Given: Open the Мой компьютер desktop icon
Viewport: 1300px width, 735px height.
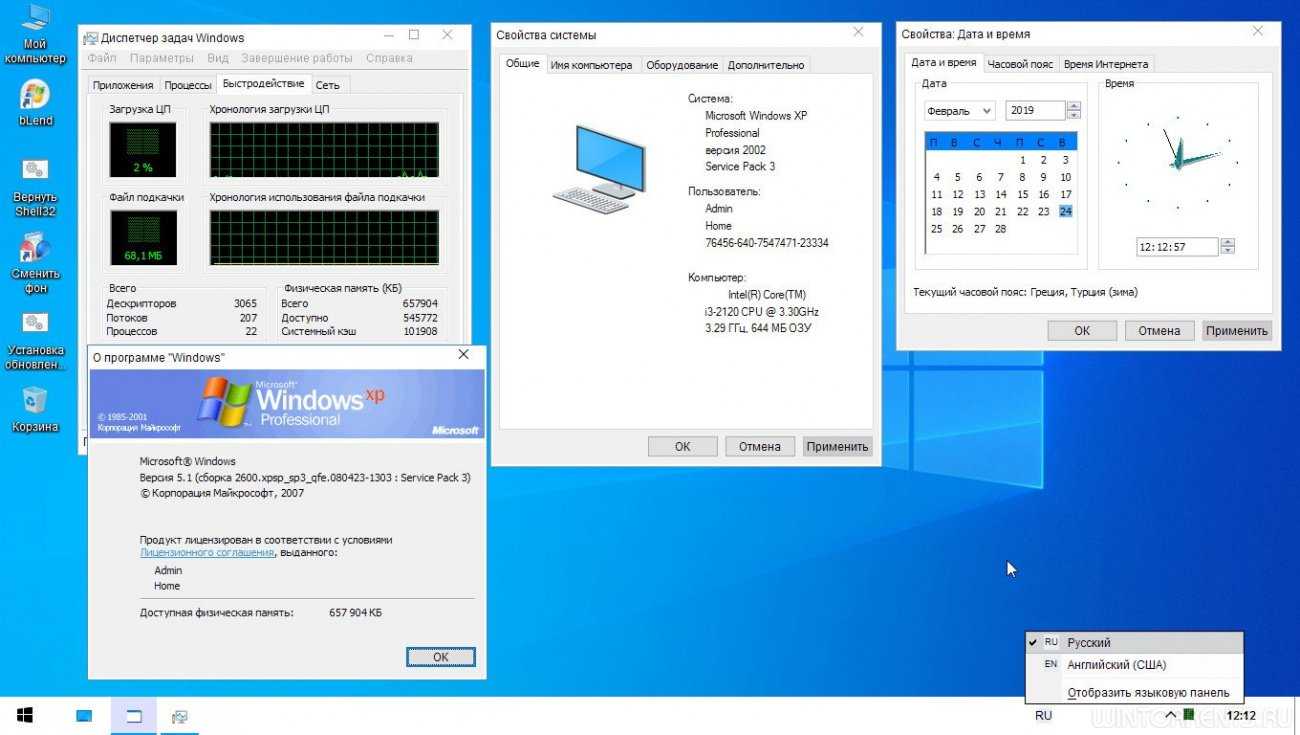Looking at the screenshot, I should 35,33.
